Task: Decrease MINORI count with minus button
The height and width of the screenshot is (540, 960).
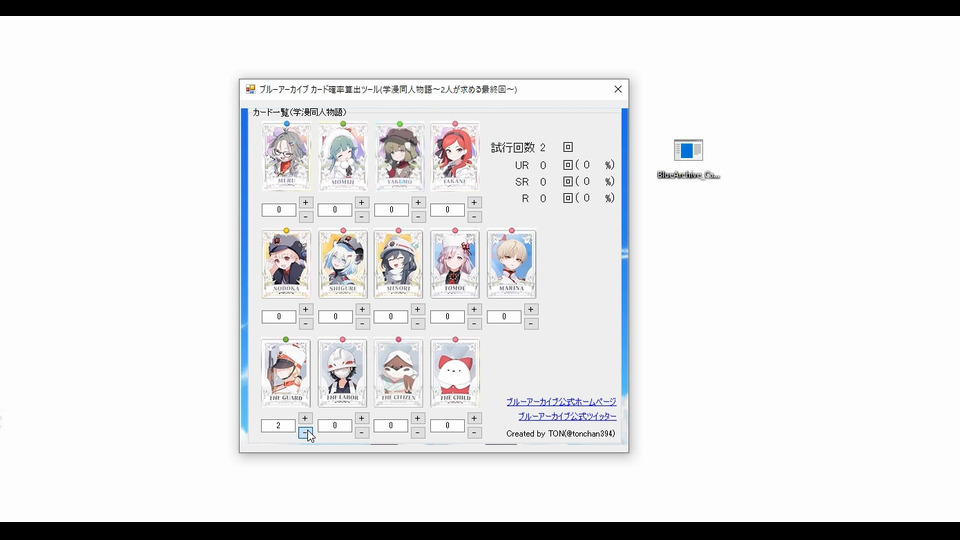Action: pos(418,324)
